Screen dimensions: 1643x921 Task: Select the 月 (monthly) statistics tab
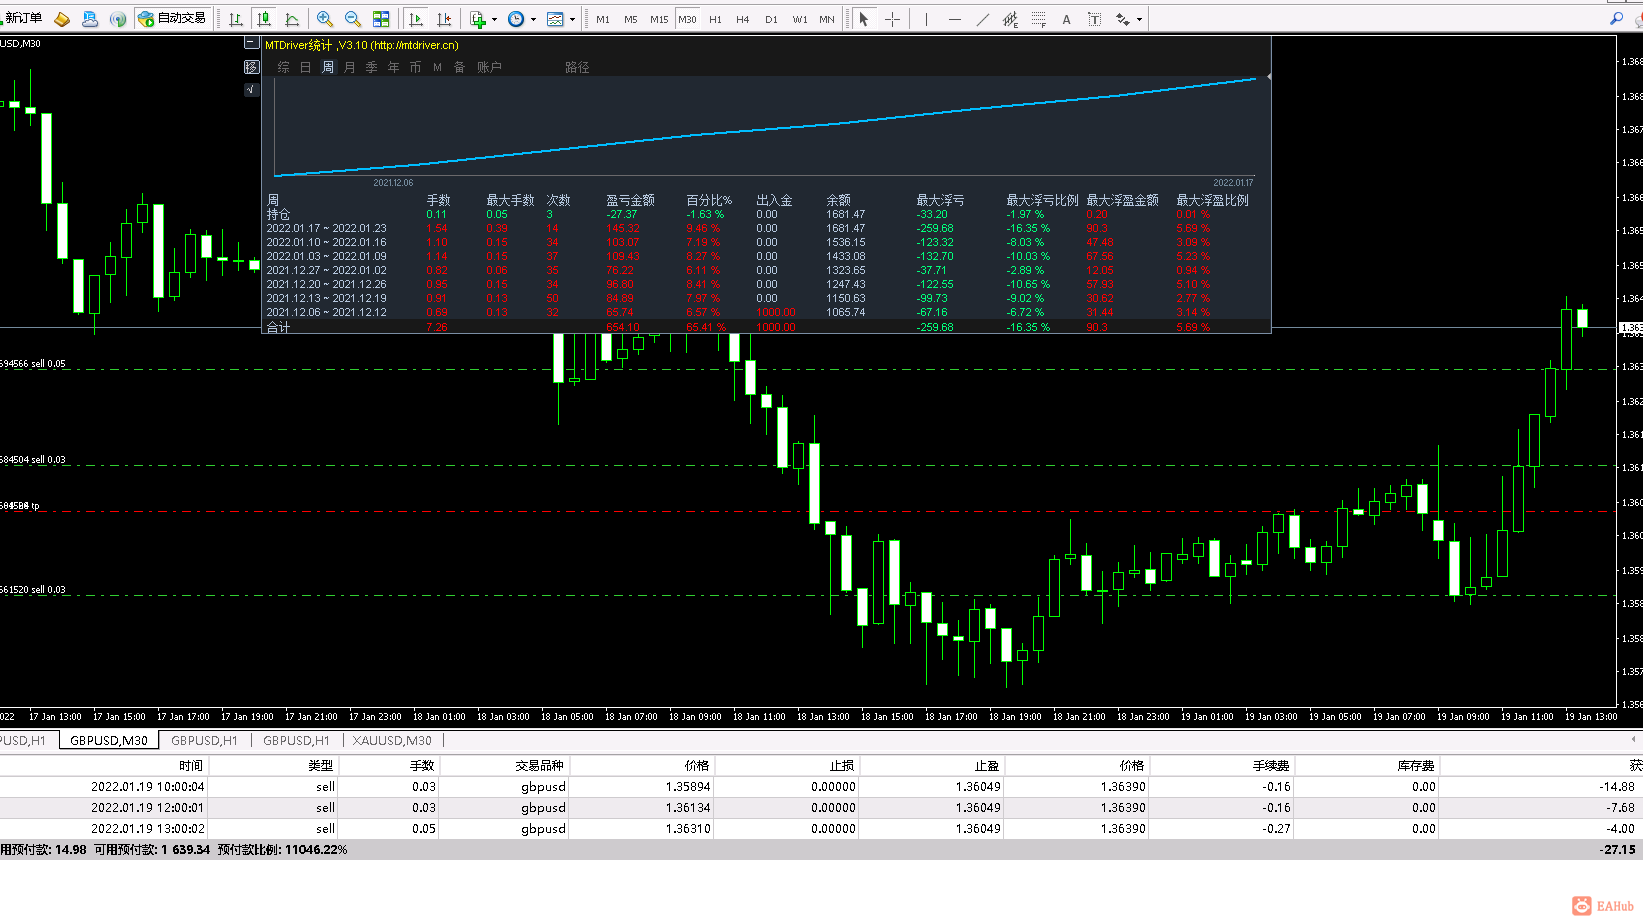pyautogui.click(x=349, y=67)
